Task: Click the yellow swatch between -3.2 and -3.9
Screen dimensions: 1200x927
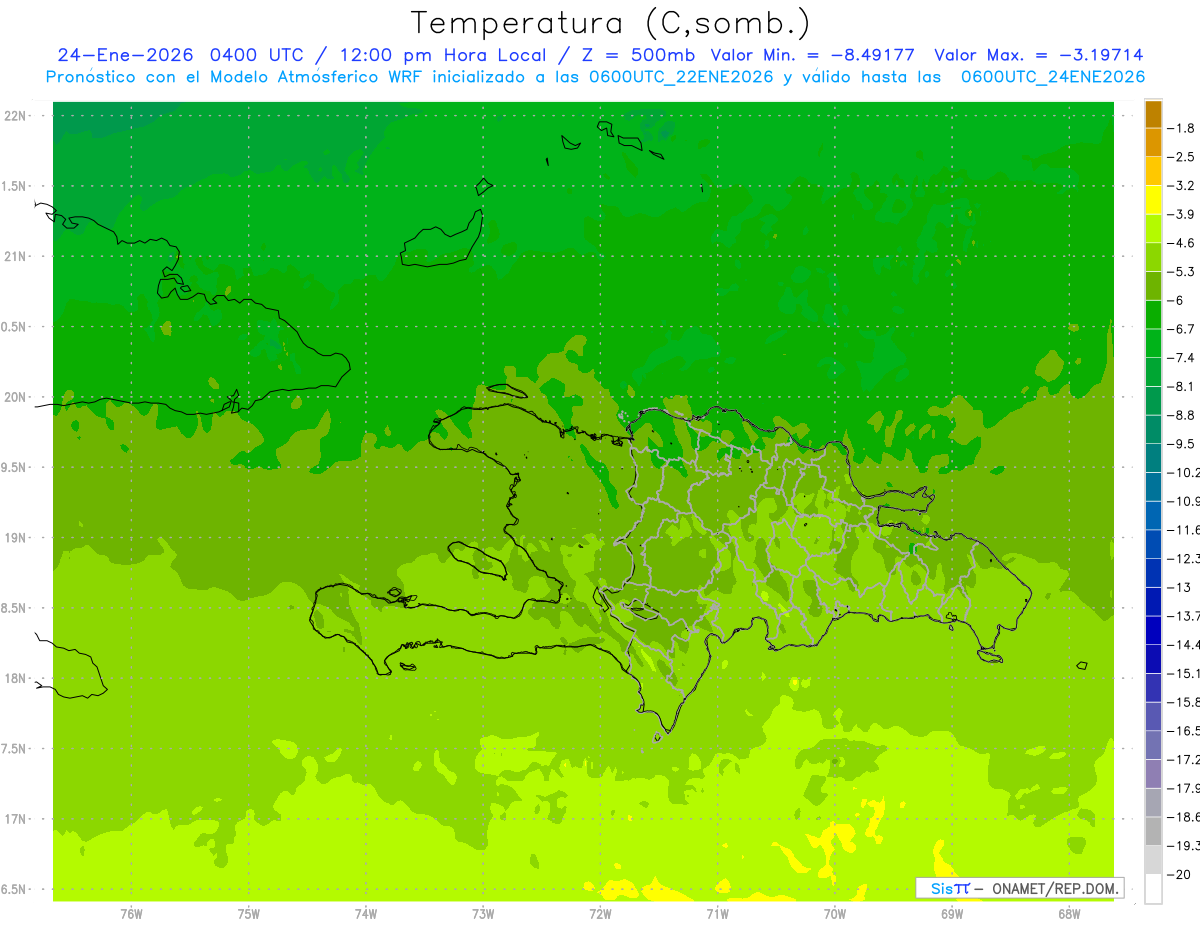Action: [1153, 200]
